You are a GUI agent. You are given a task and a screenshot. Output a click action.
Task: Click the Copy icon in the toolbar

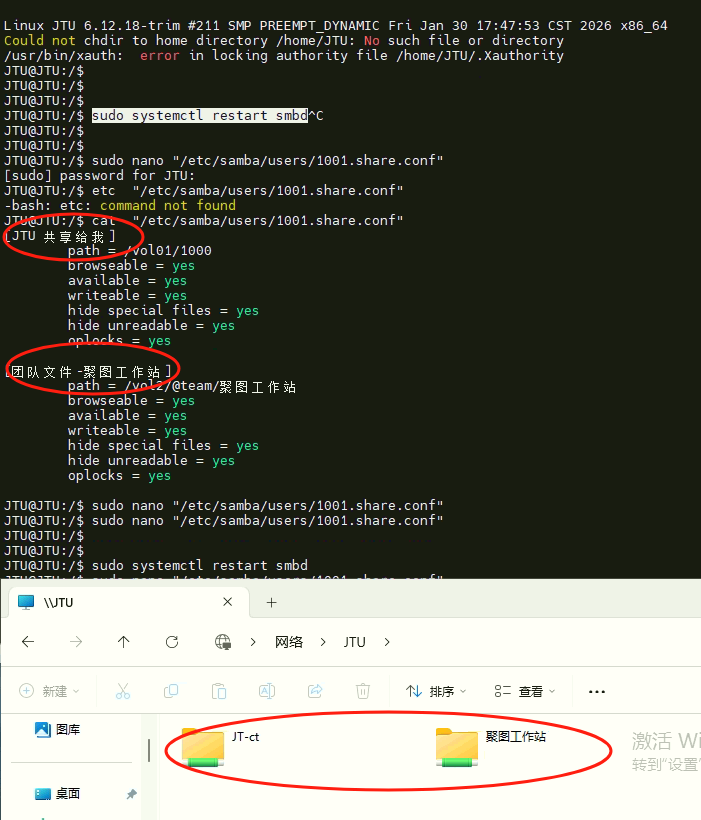click(171, 691)
